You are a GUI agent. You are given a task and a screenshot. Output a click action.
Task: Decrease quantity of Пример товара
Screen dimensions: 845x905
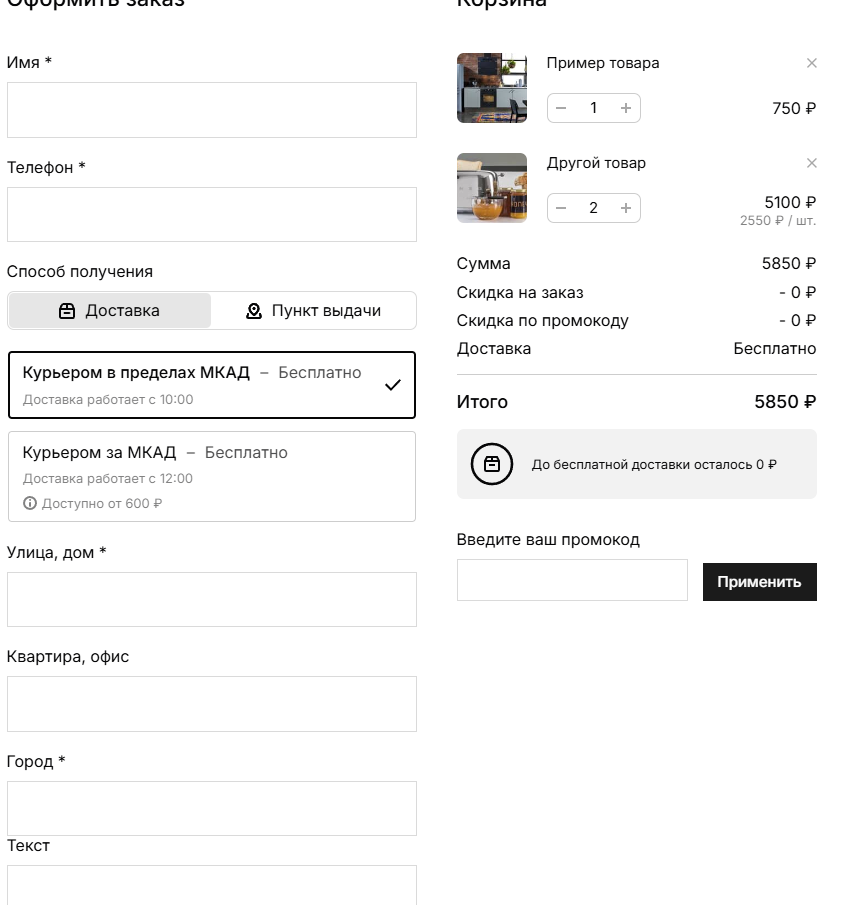click(561, 108)
